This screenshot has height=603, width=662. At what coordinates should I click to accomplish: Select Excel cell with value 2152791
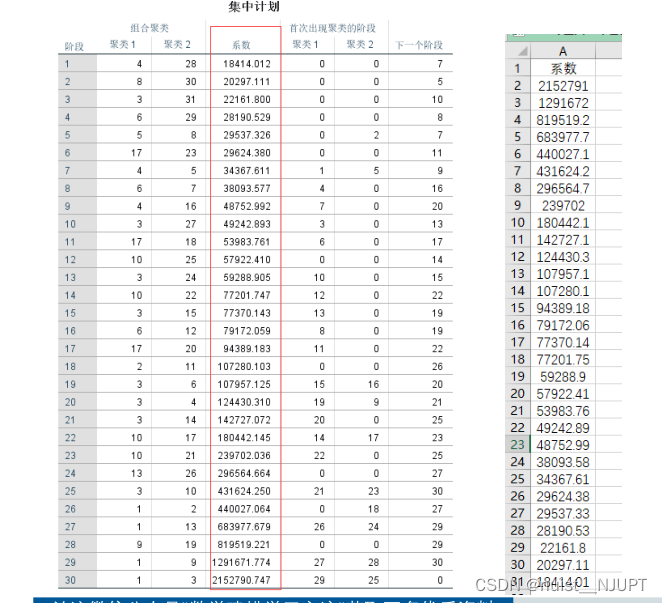click(x=563, y=86)
